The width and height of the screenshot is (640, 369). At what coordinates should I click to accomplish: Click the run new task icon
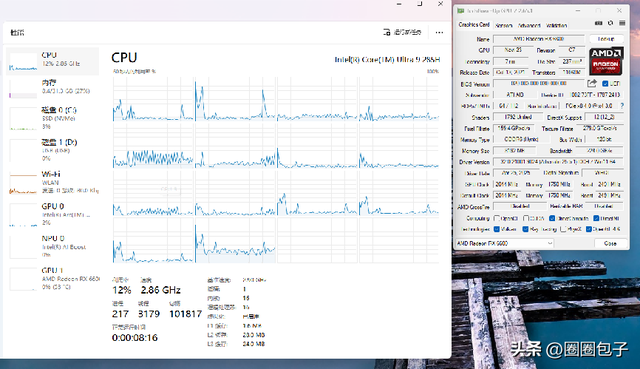tap(387, 32)
